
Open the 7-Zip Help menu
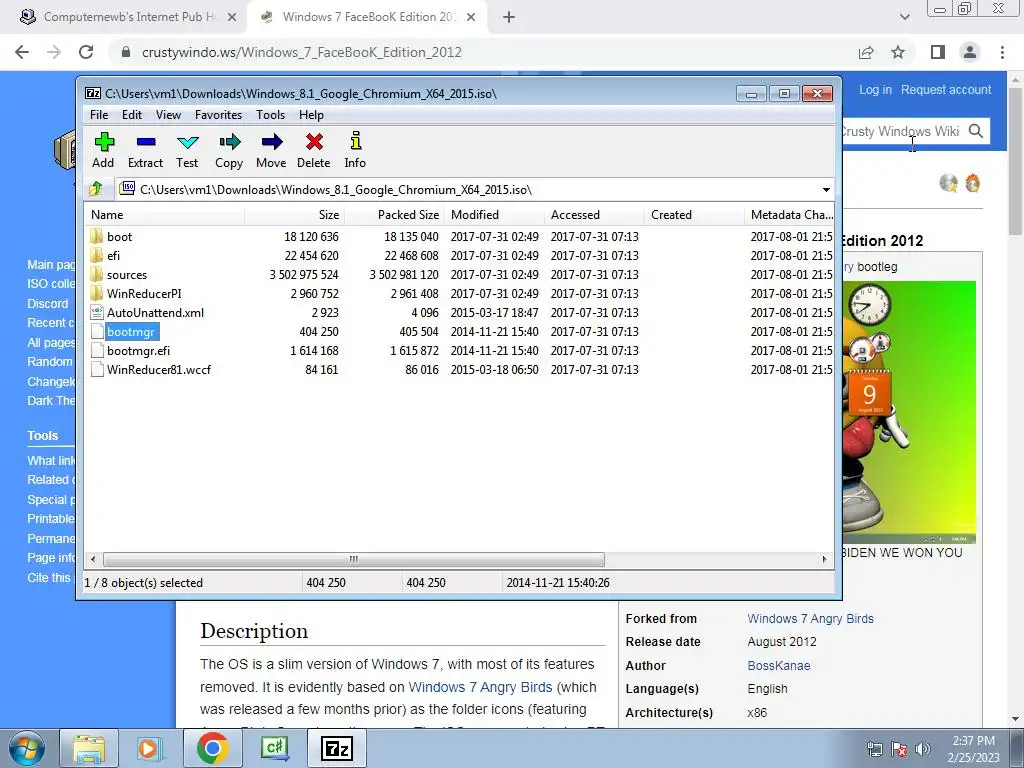(x=312, y=115)
